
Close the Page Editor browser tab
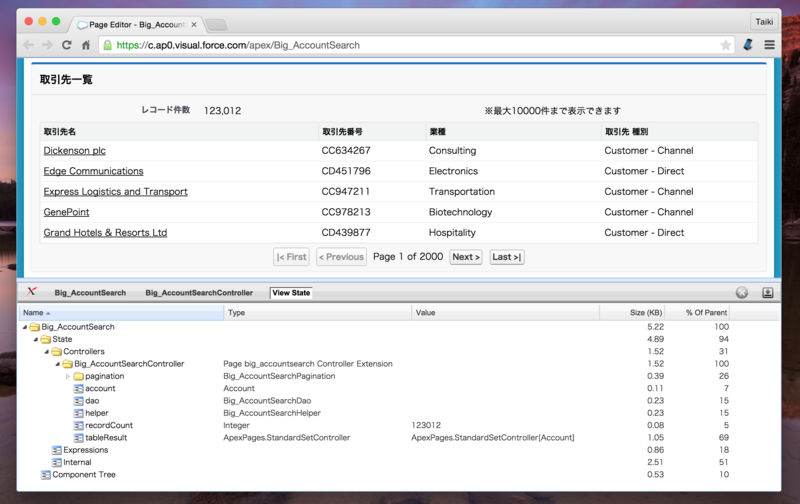coord(194,24)
